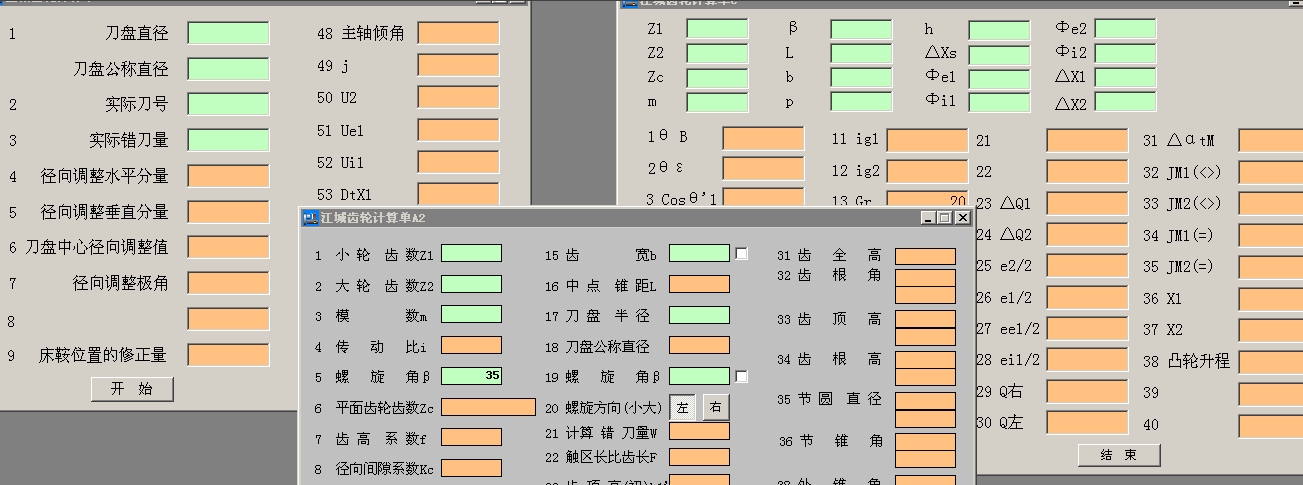Click the 31 齿全高 field
Viewport: 1303px width, 485px height.
(925, 257)
